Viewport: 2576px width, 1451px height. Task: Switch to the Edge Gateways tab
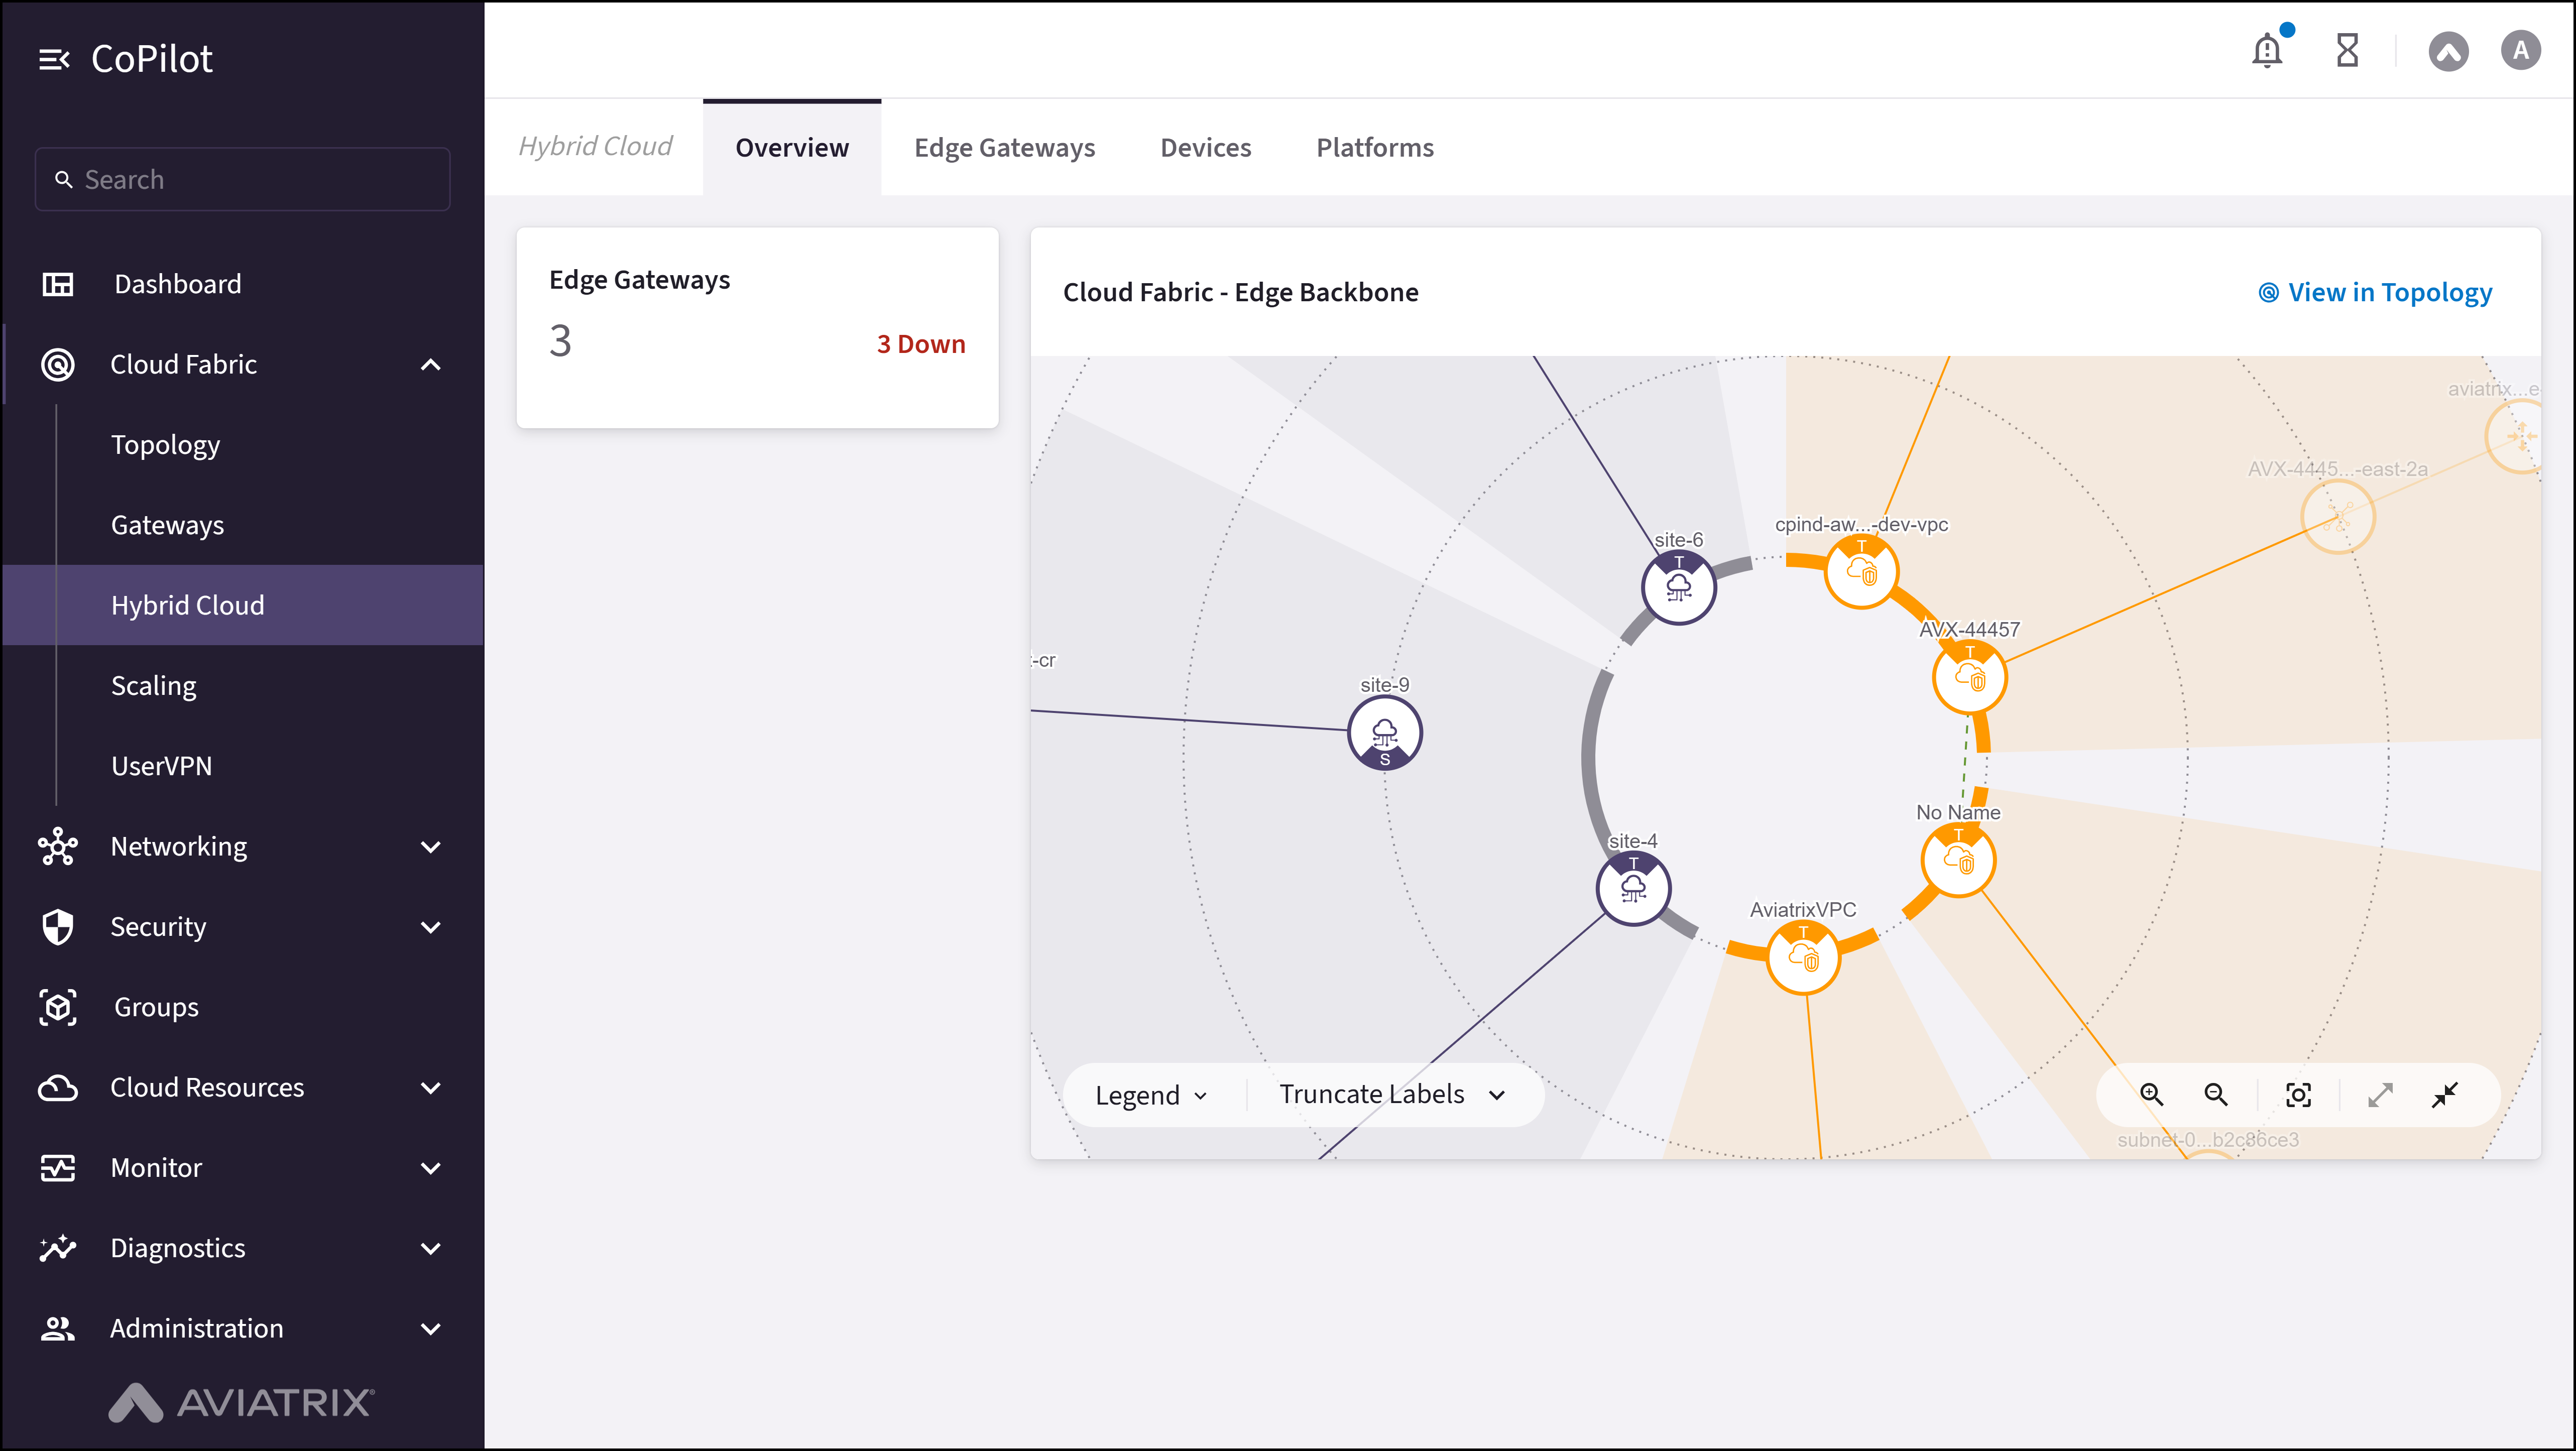click(1004, 147)
